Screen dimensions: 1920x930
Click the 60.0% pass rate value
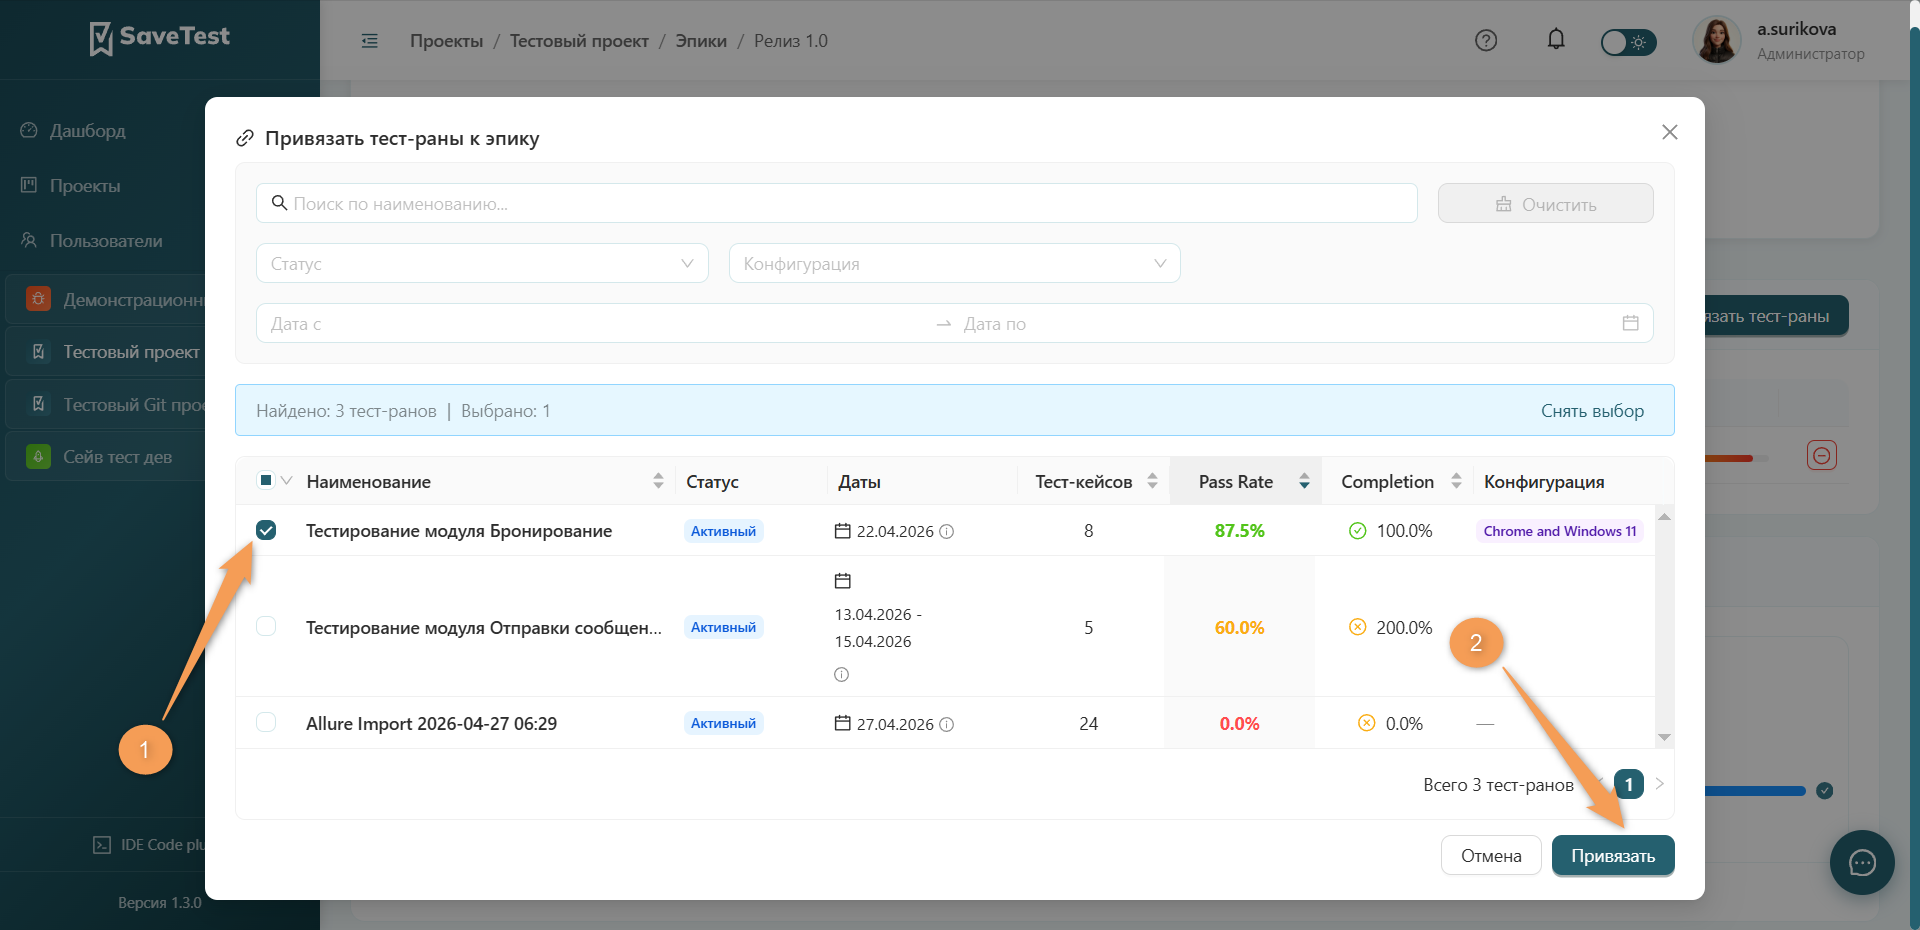(1239, 627)
